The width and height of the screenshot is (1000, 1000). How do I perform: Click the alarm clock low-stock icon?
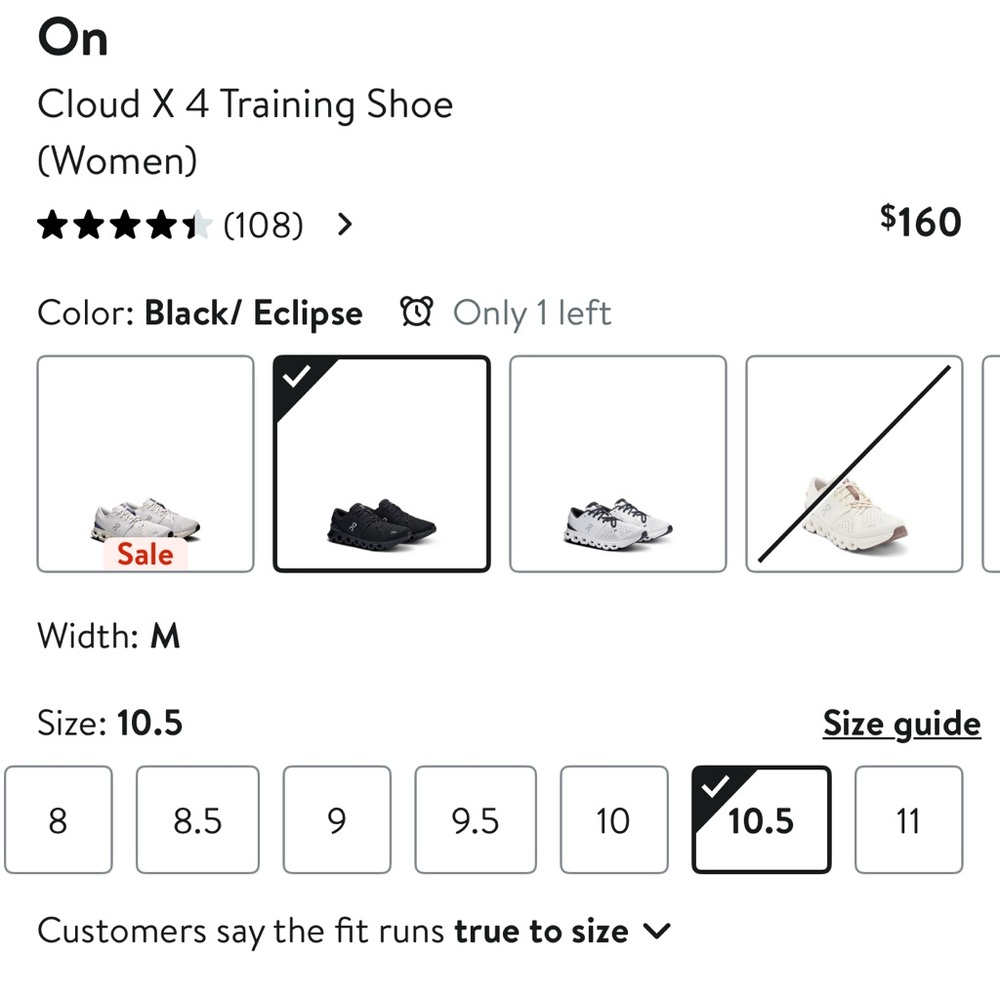pyautogui.click(x=416, y=312)
